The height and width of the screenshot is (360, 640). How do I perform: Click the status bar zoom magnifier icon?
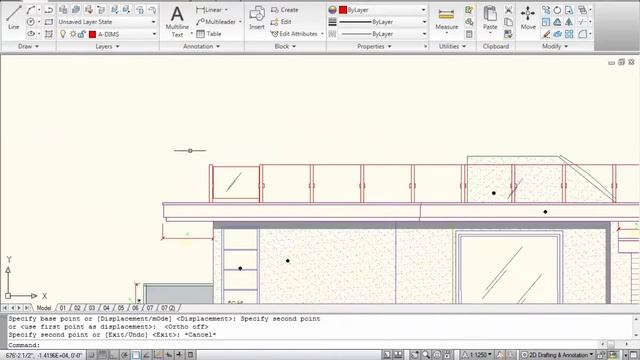[x=426, y=355]
